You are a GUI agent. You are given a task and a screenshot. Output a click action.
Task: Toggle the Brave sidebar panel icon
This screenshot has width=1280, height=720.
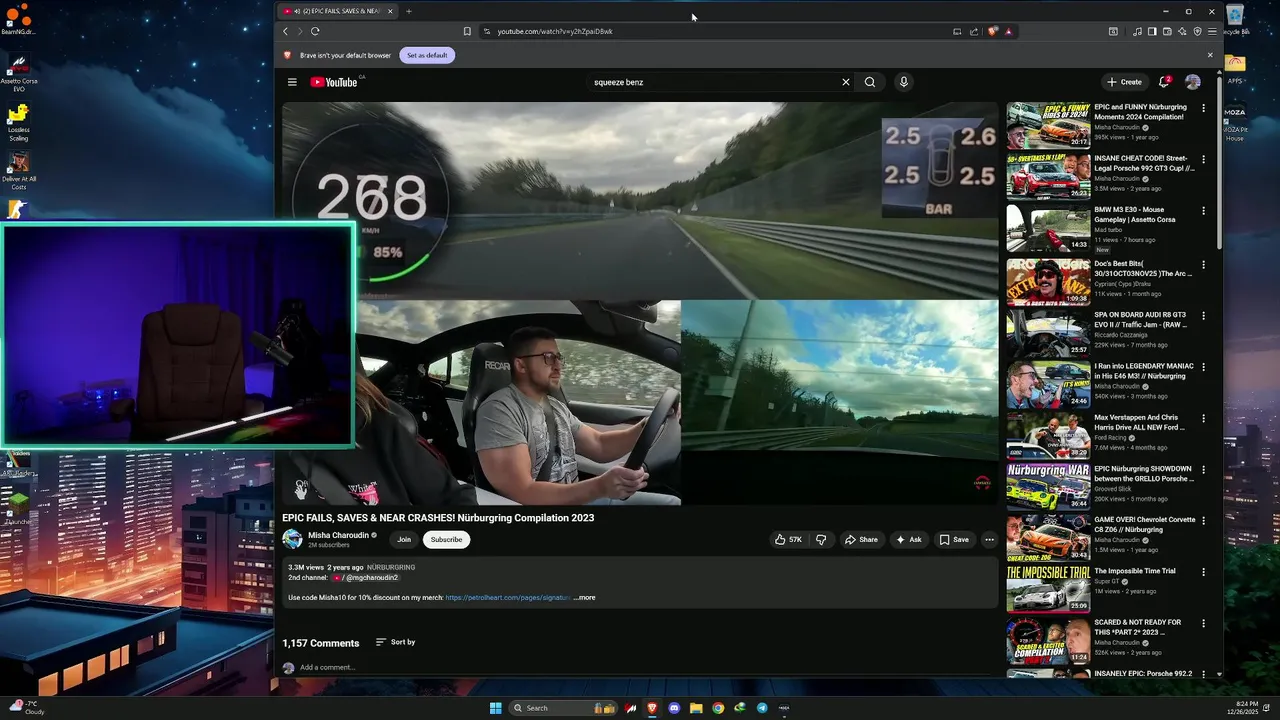(1152, 31)
